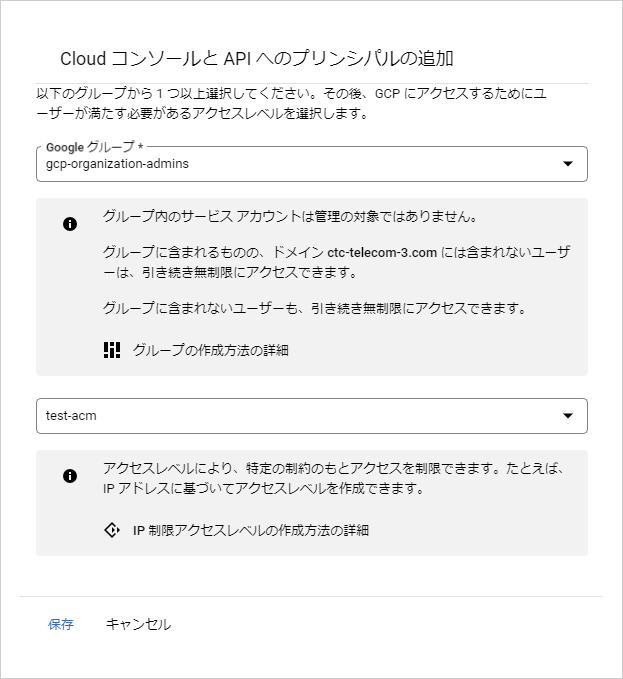
Task: Click the test-acm access level field
Action: [312, 416]
